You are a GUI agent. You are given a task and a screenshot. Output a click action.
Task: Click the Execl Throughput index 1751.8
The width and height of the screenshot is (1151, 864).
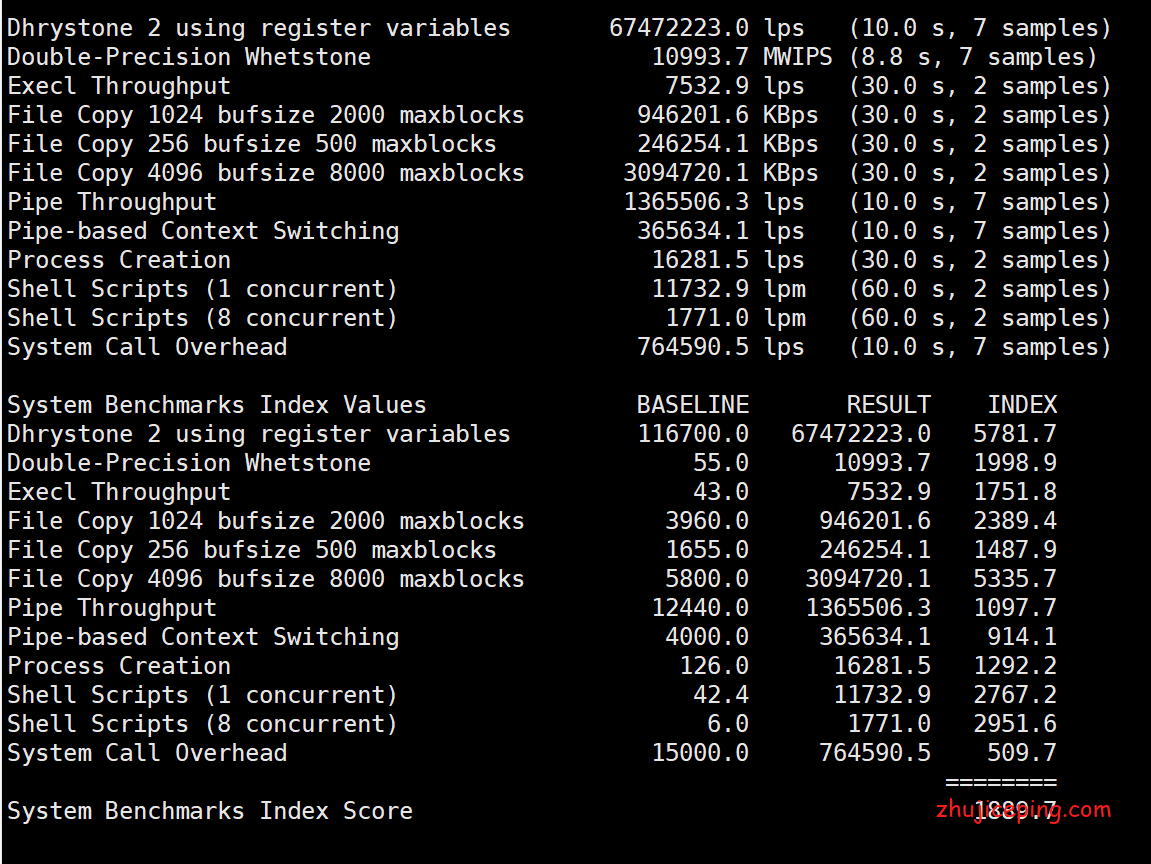coord(1015,492)
